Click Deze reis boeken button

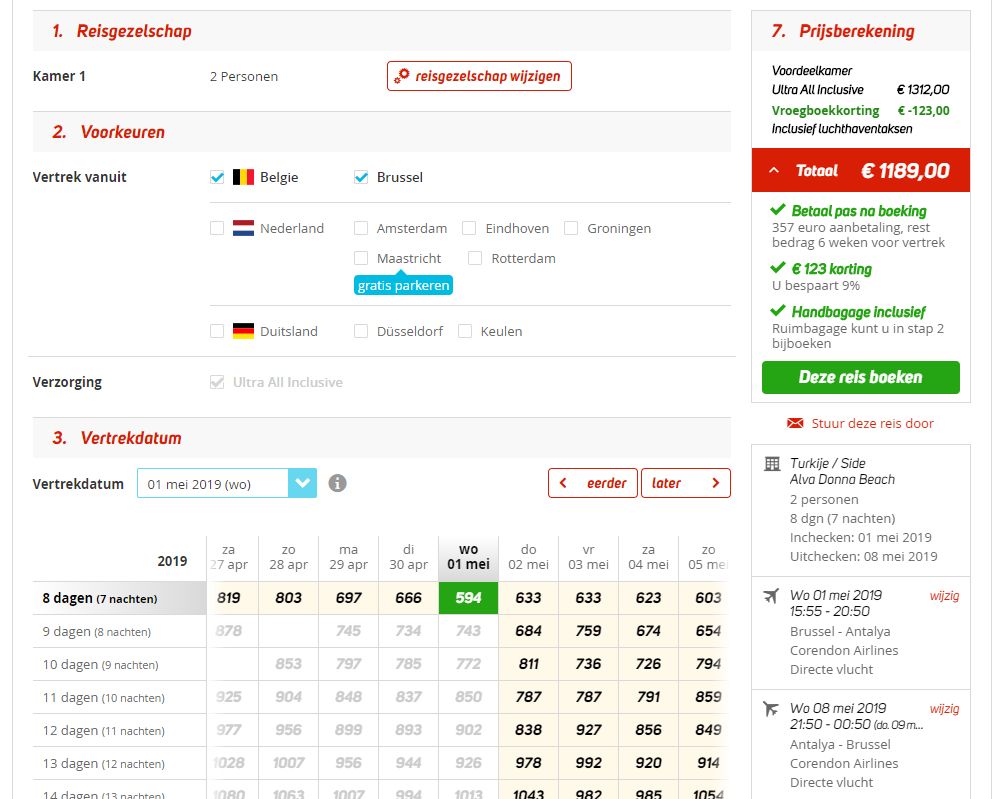[x=861, y=377]
